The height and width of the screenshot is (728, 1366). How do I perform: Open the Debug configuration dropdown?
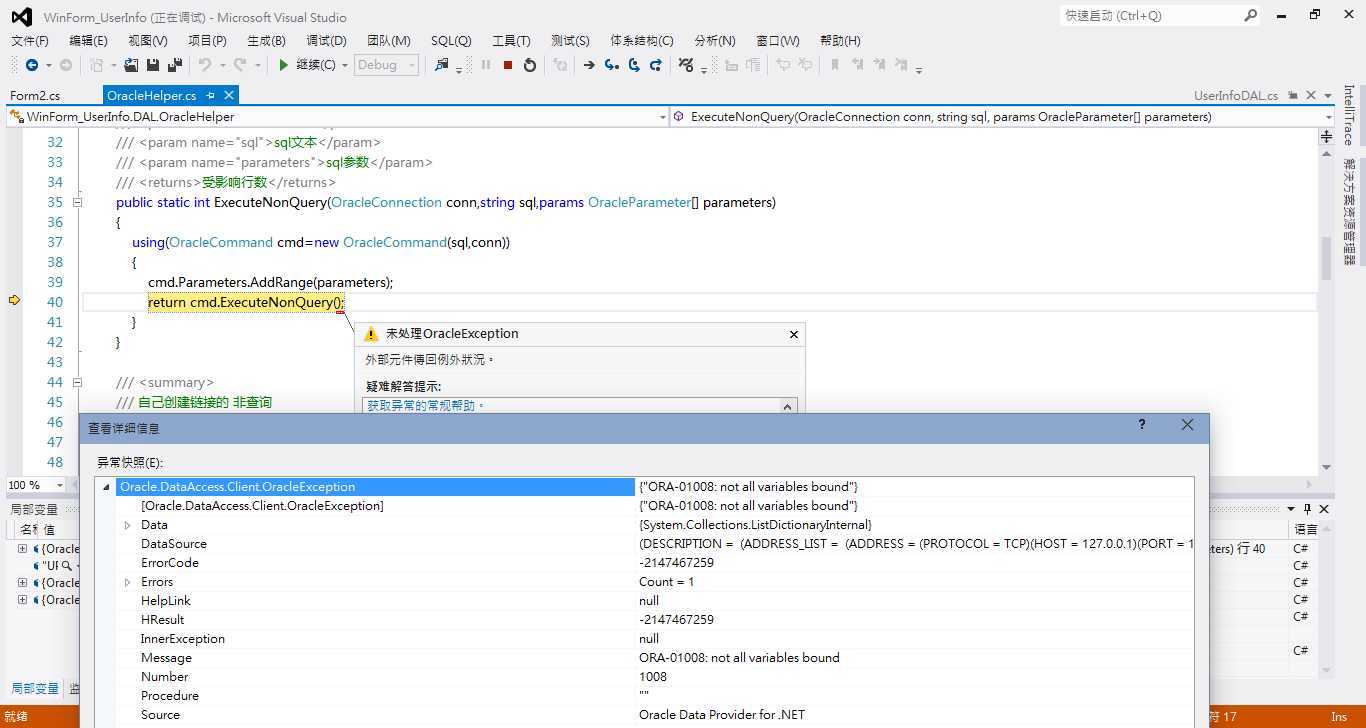(386, 65)
